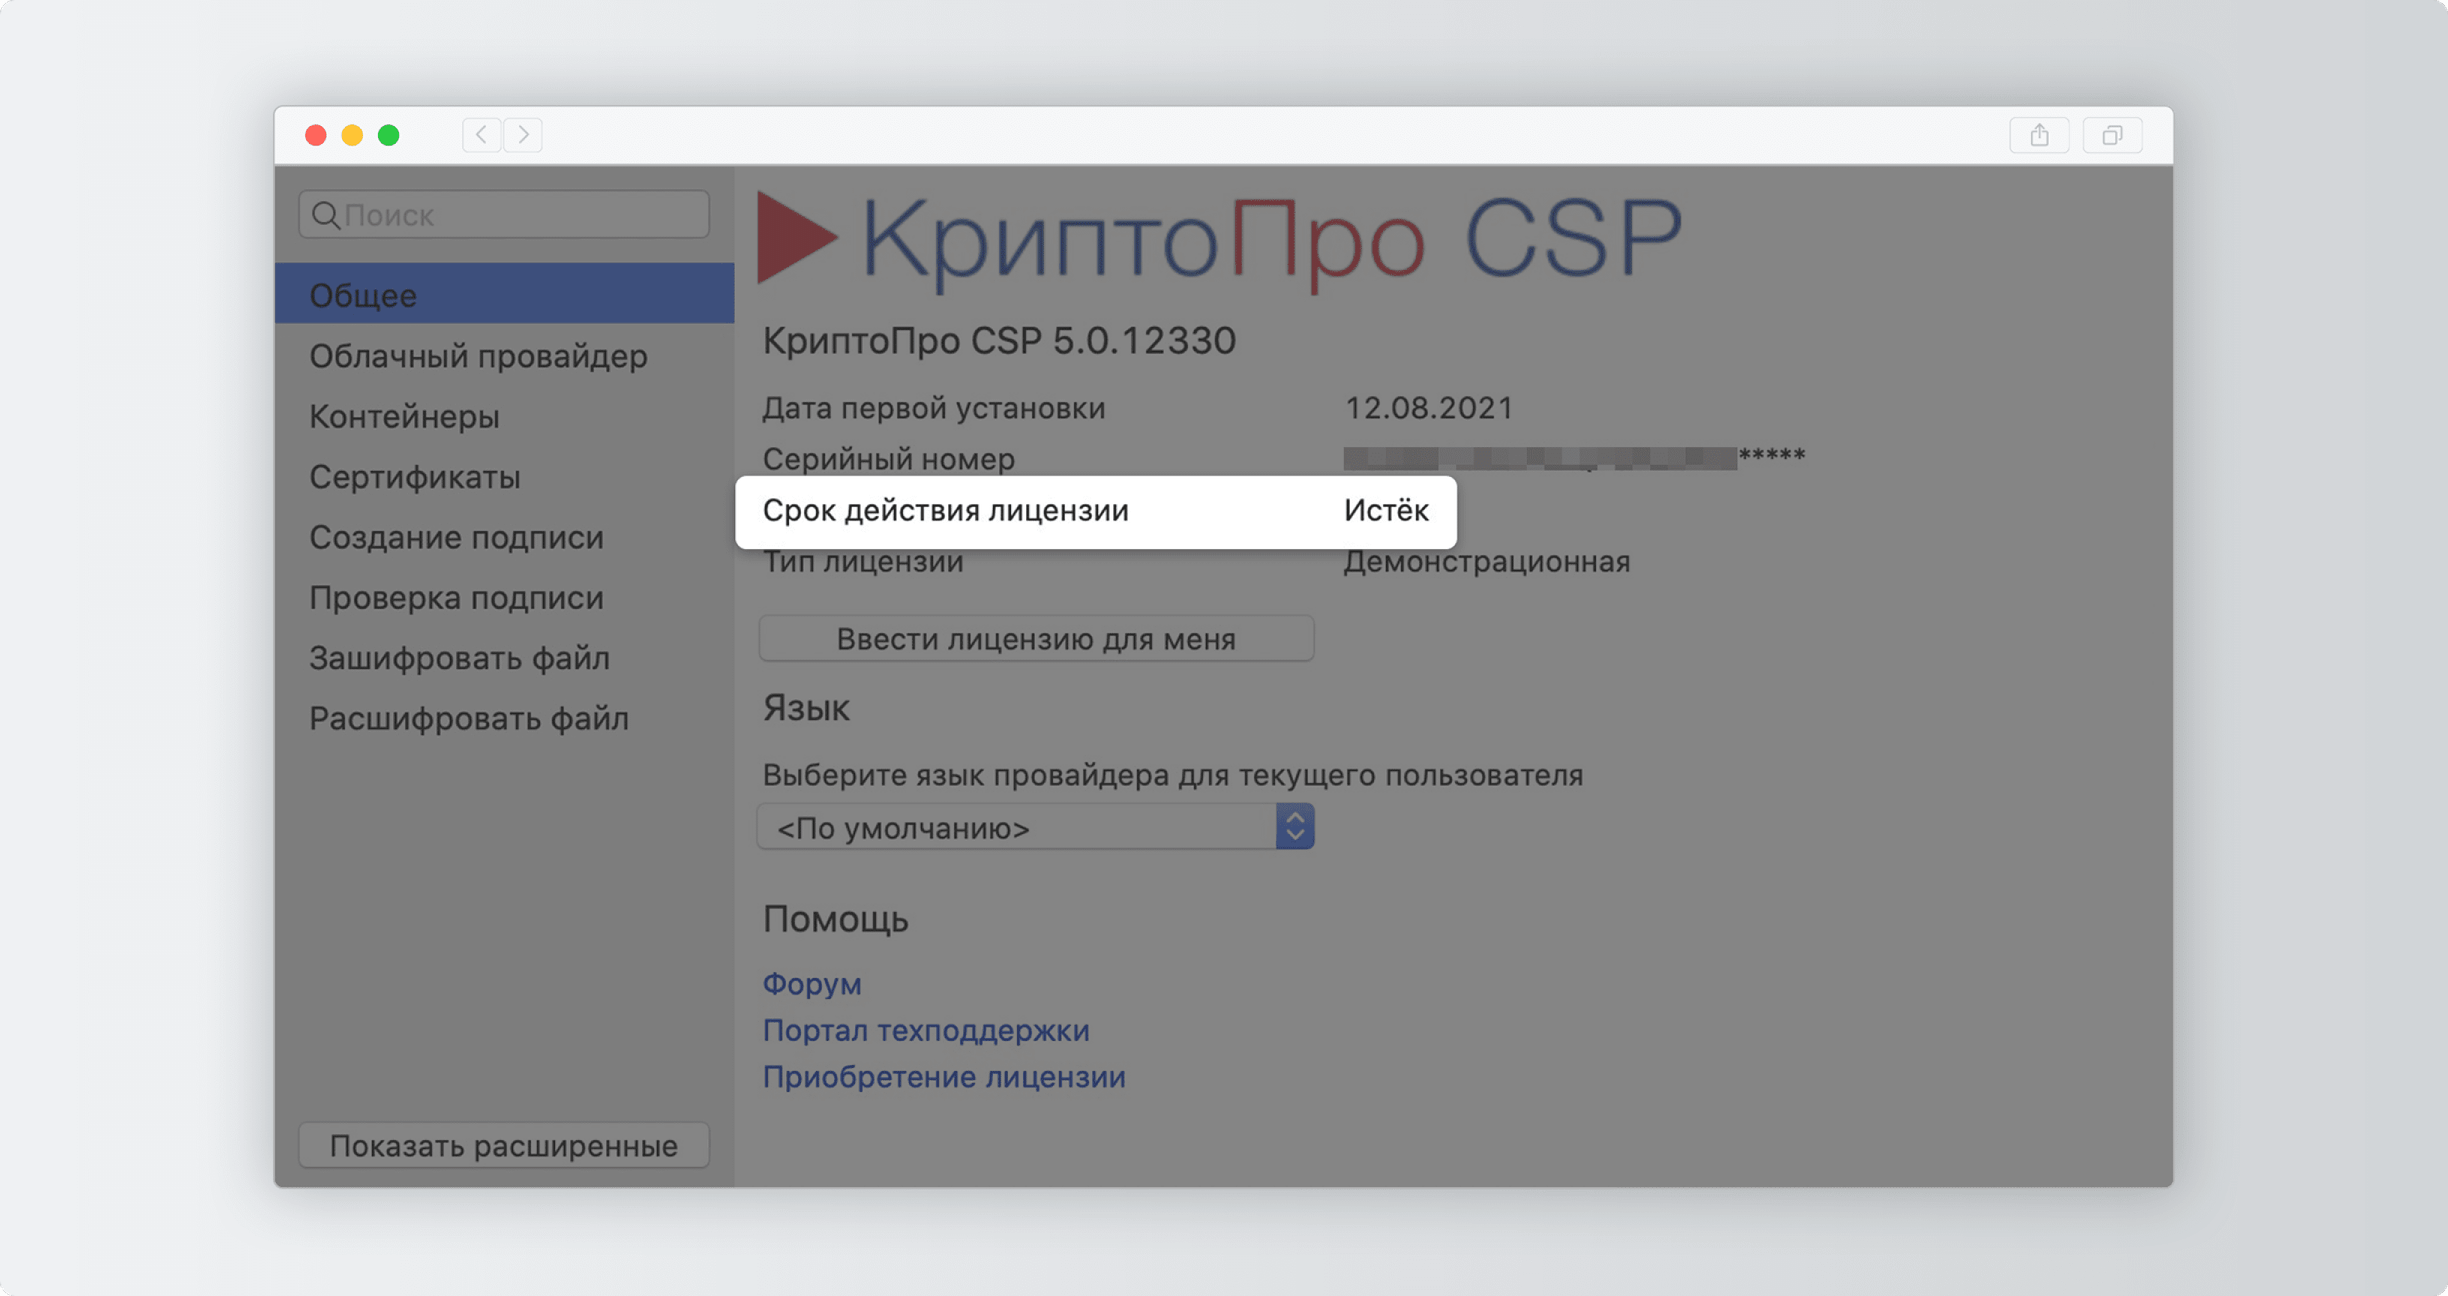Image resolution: width=2448 pixels, height=1296 pixels.
Task: Click the КриптоПро CSP 5.0.12330 version text
Action: (x=999, y=341)
